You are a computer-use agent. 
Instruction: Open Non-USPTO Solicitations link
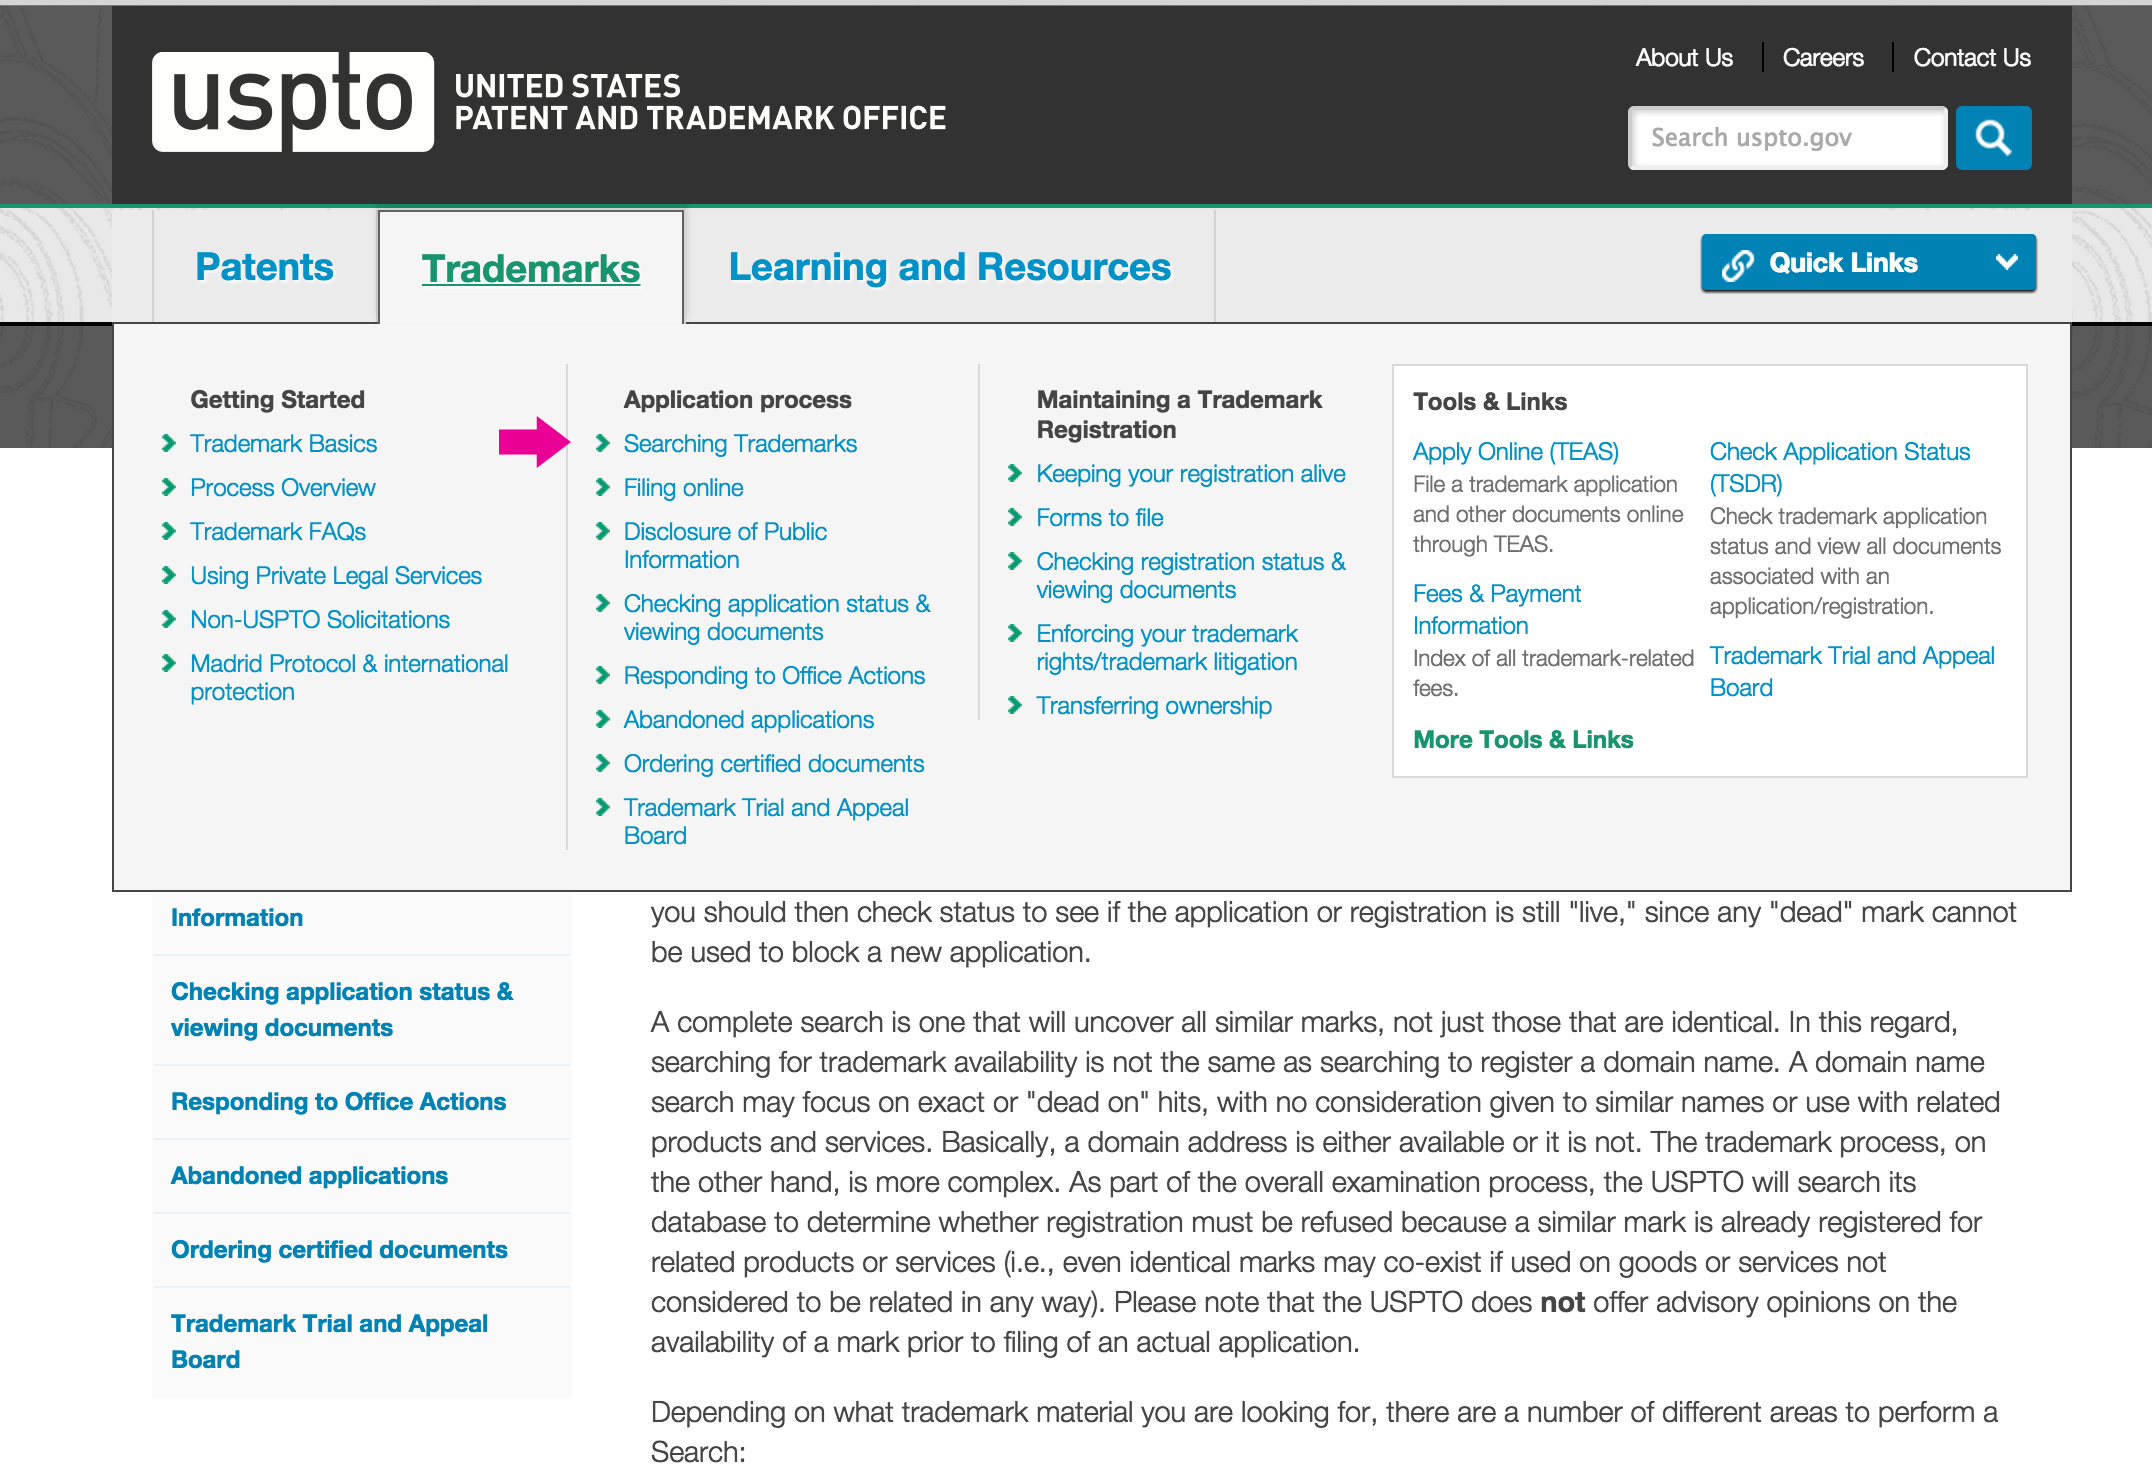[x=320, y=620]
